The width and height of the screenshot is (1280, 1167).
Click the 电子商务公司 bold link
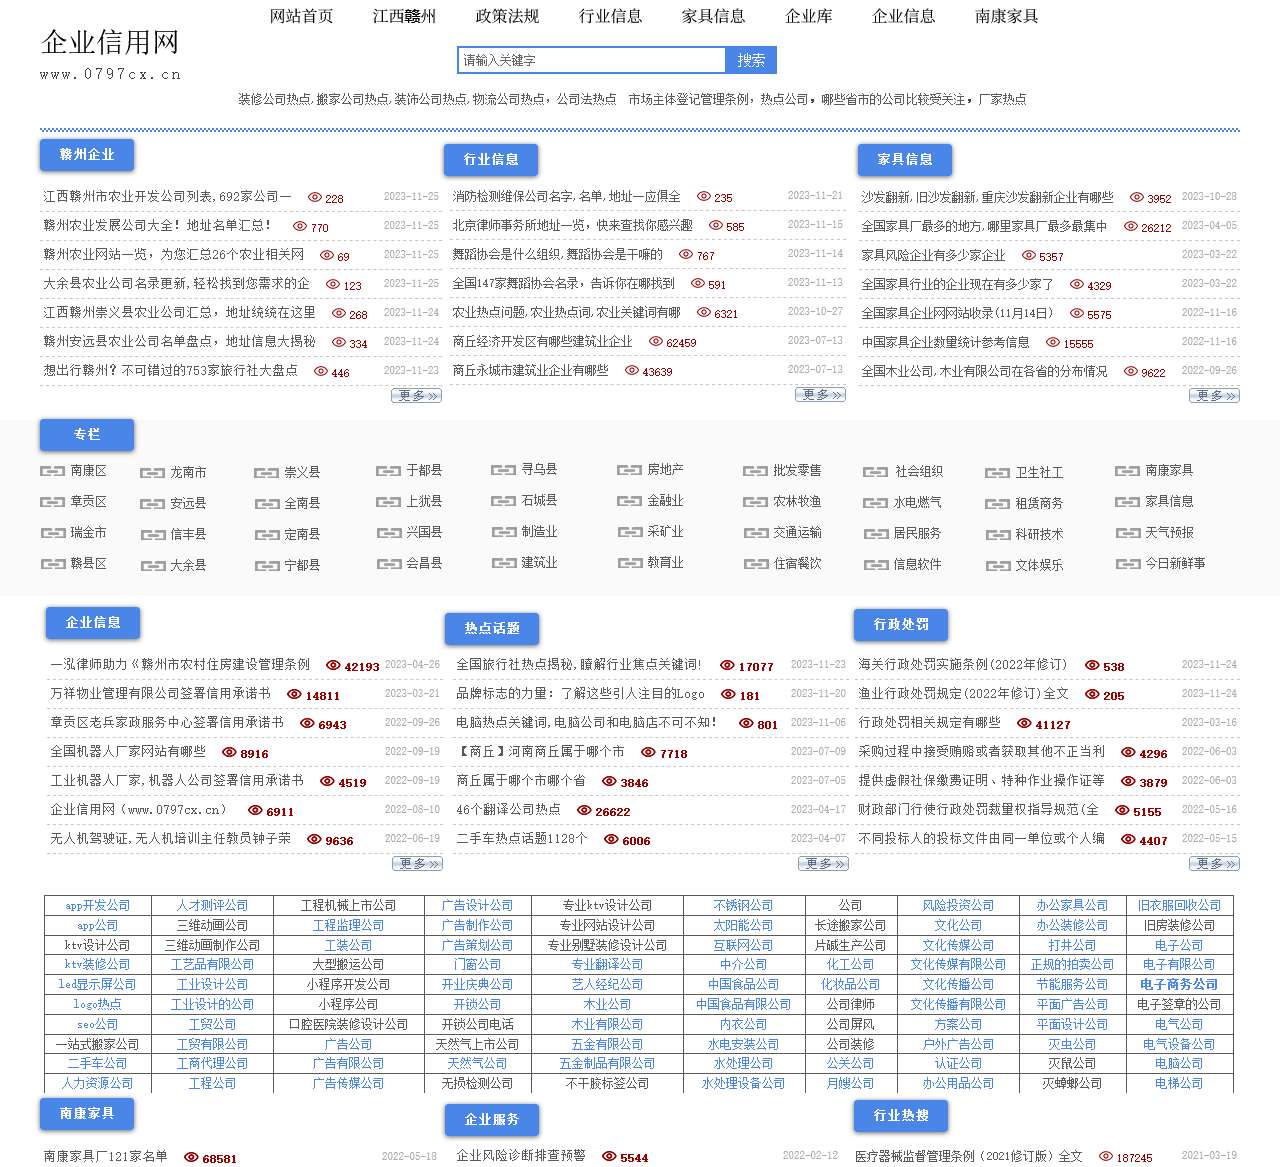(1178, 984)
